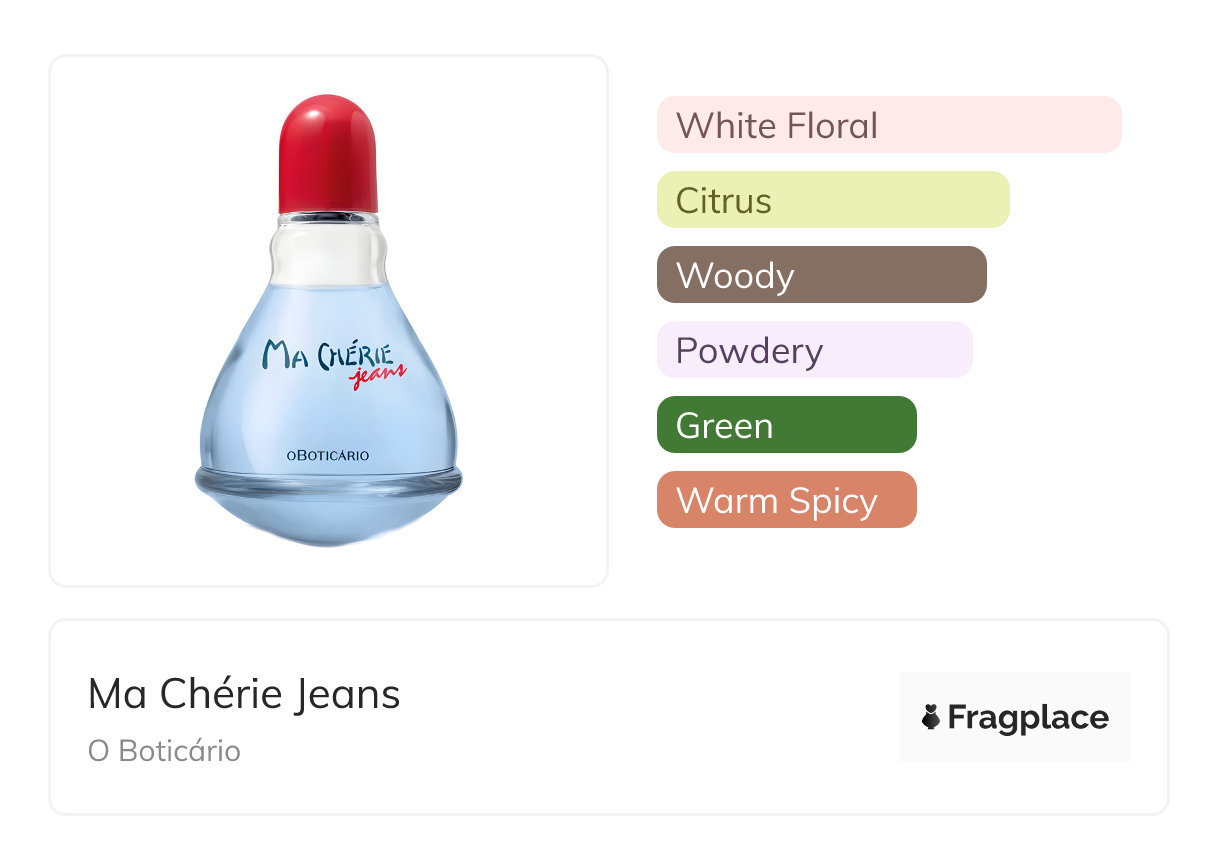Select the Warm Spicy accord bar
Screen dimensions: 1218x864
click(x=787, y=500)
